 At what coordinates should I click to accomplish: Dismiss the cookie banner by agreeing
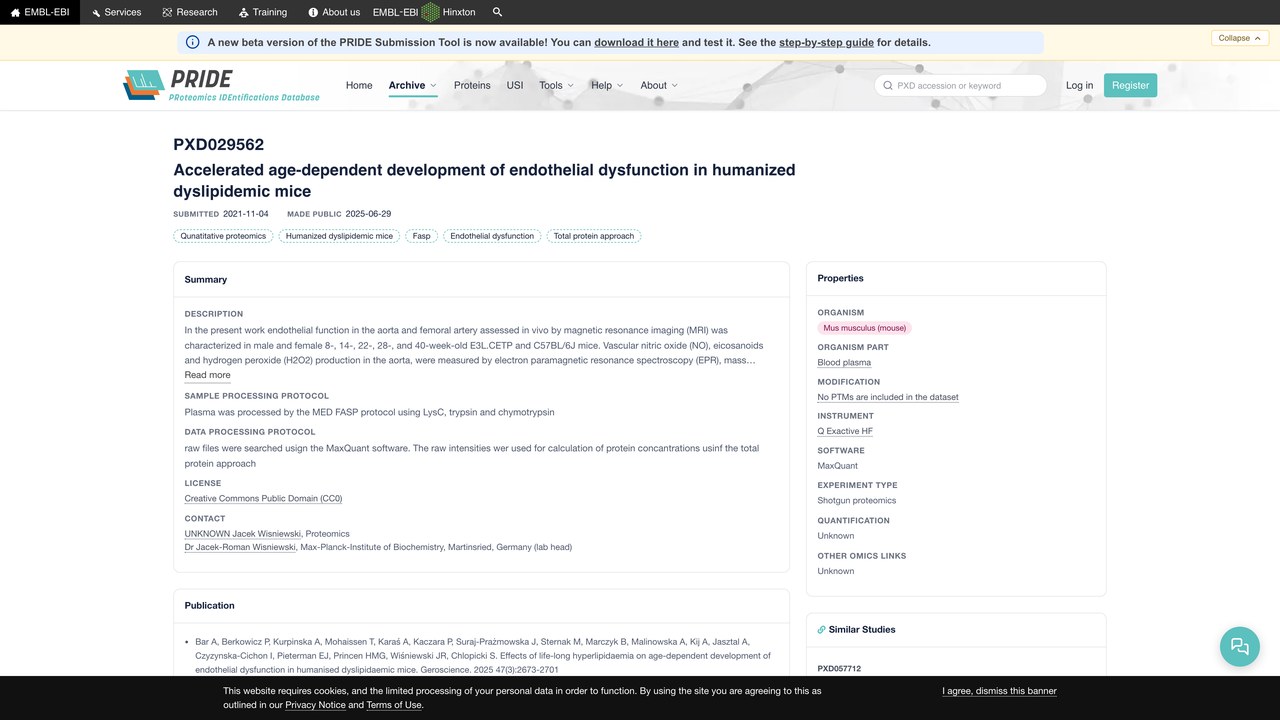pos(999,691)
